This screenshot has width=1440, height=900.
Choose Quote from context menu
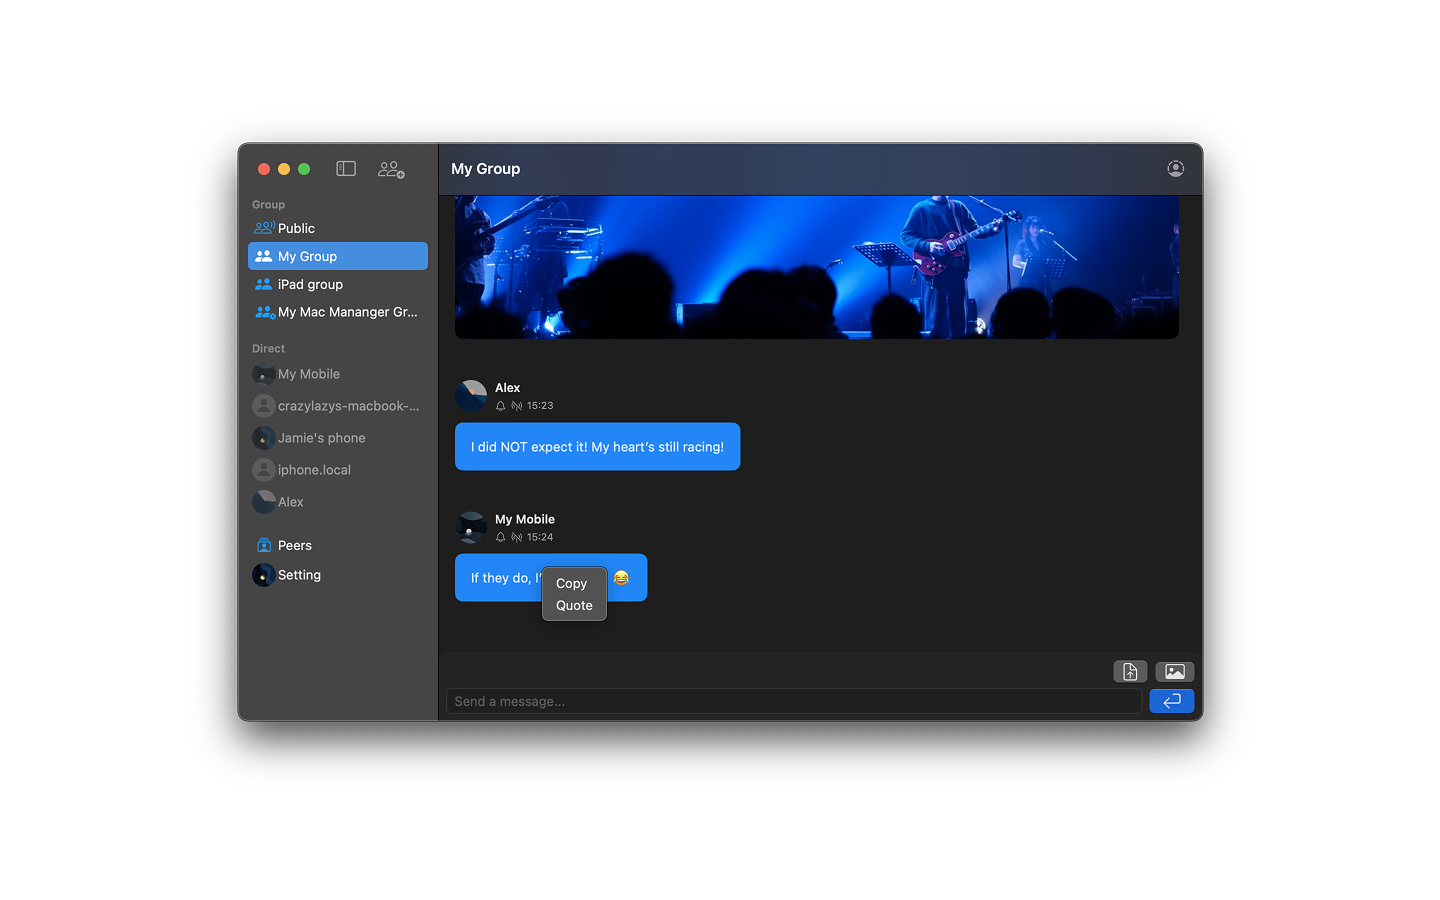click(574, 605)
